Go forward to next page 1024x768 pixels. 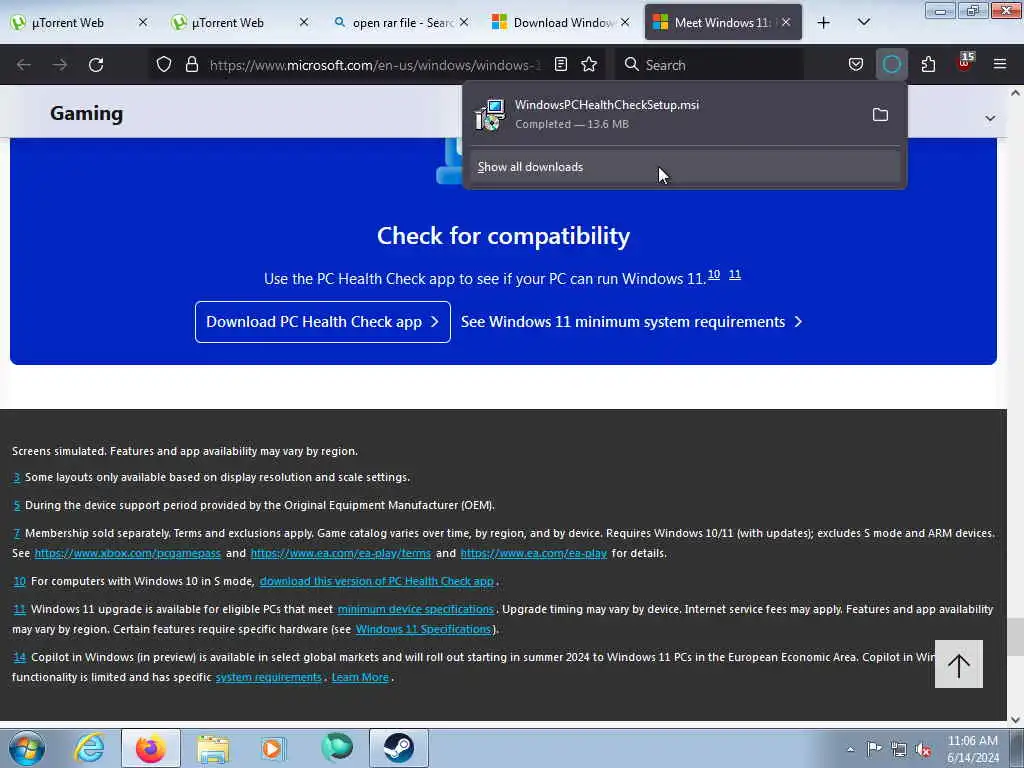59,65
